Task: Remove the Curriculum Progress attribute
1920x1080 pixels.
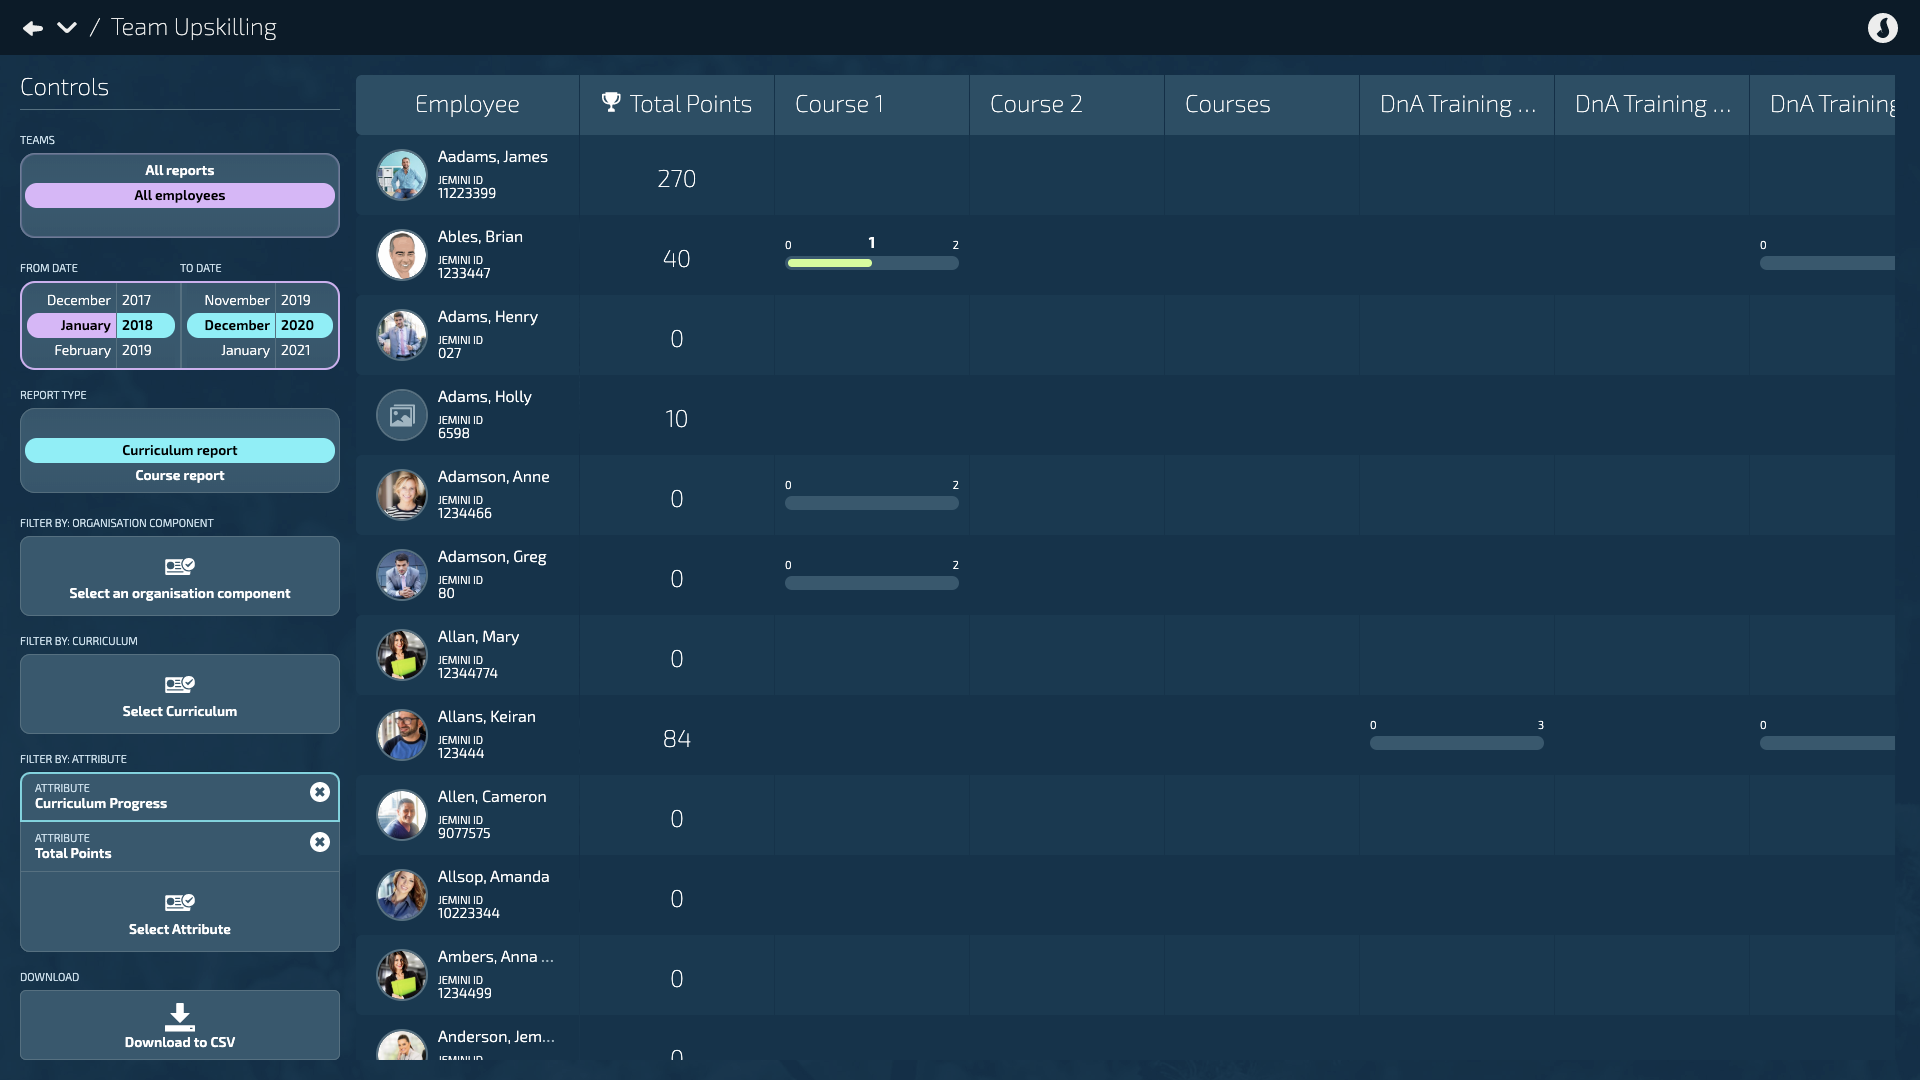Action: tap(320, 792)
